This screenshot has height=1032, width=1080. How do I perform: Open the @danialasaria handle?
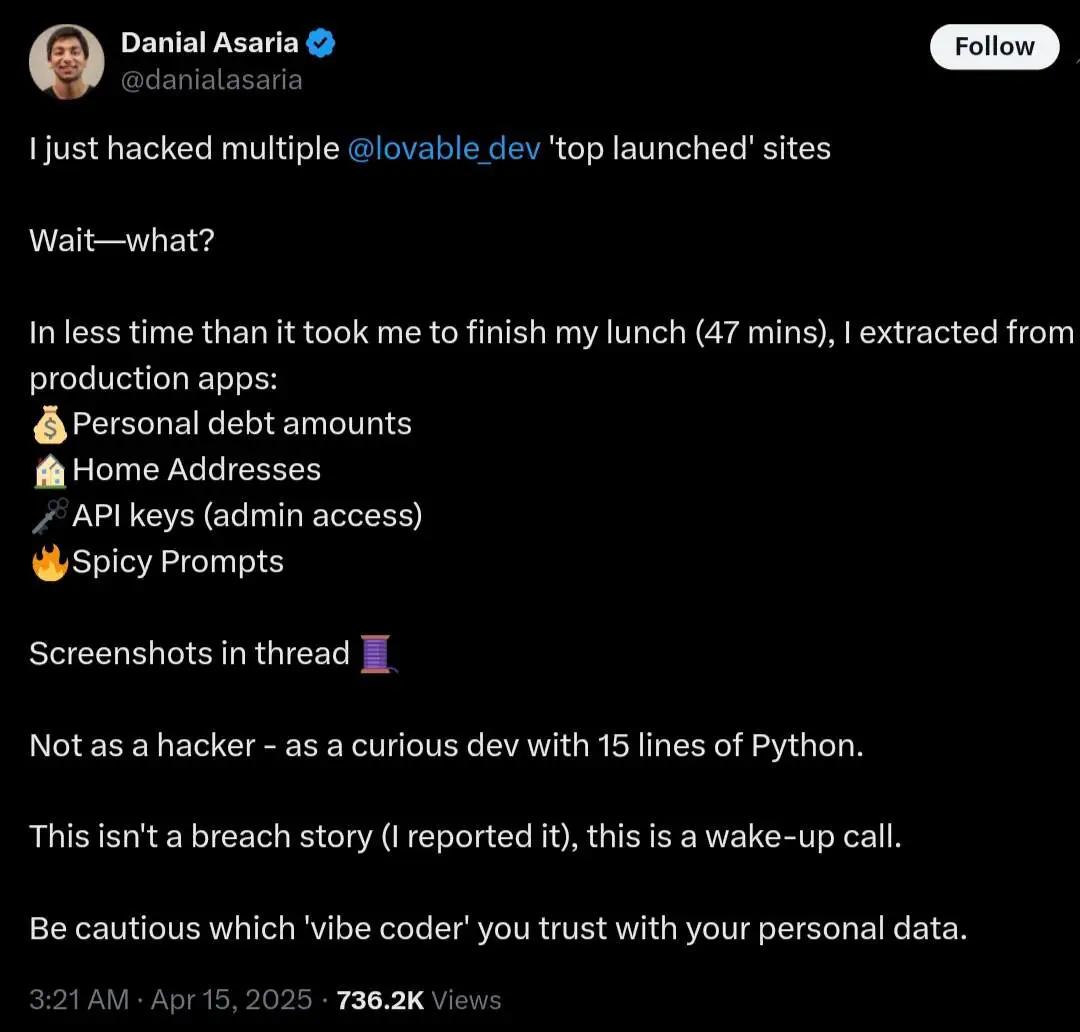211,80
